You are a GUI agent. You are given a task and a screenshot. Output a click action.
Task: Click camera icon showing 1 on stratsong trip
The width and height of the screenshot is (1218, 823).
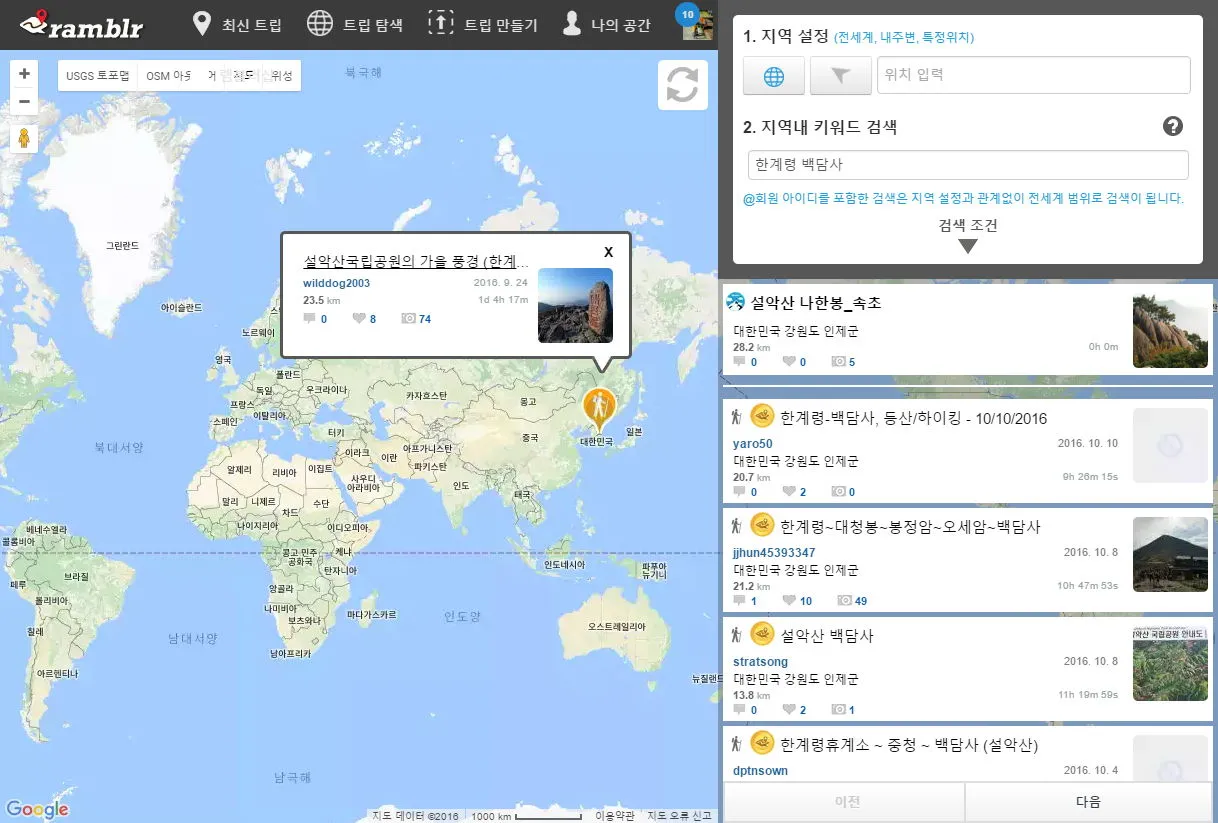838,709
